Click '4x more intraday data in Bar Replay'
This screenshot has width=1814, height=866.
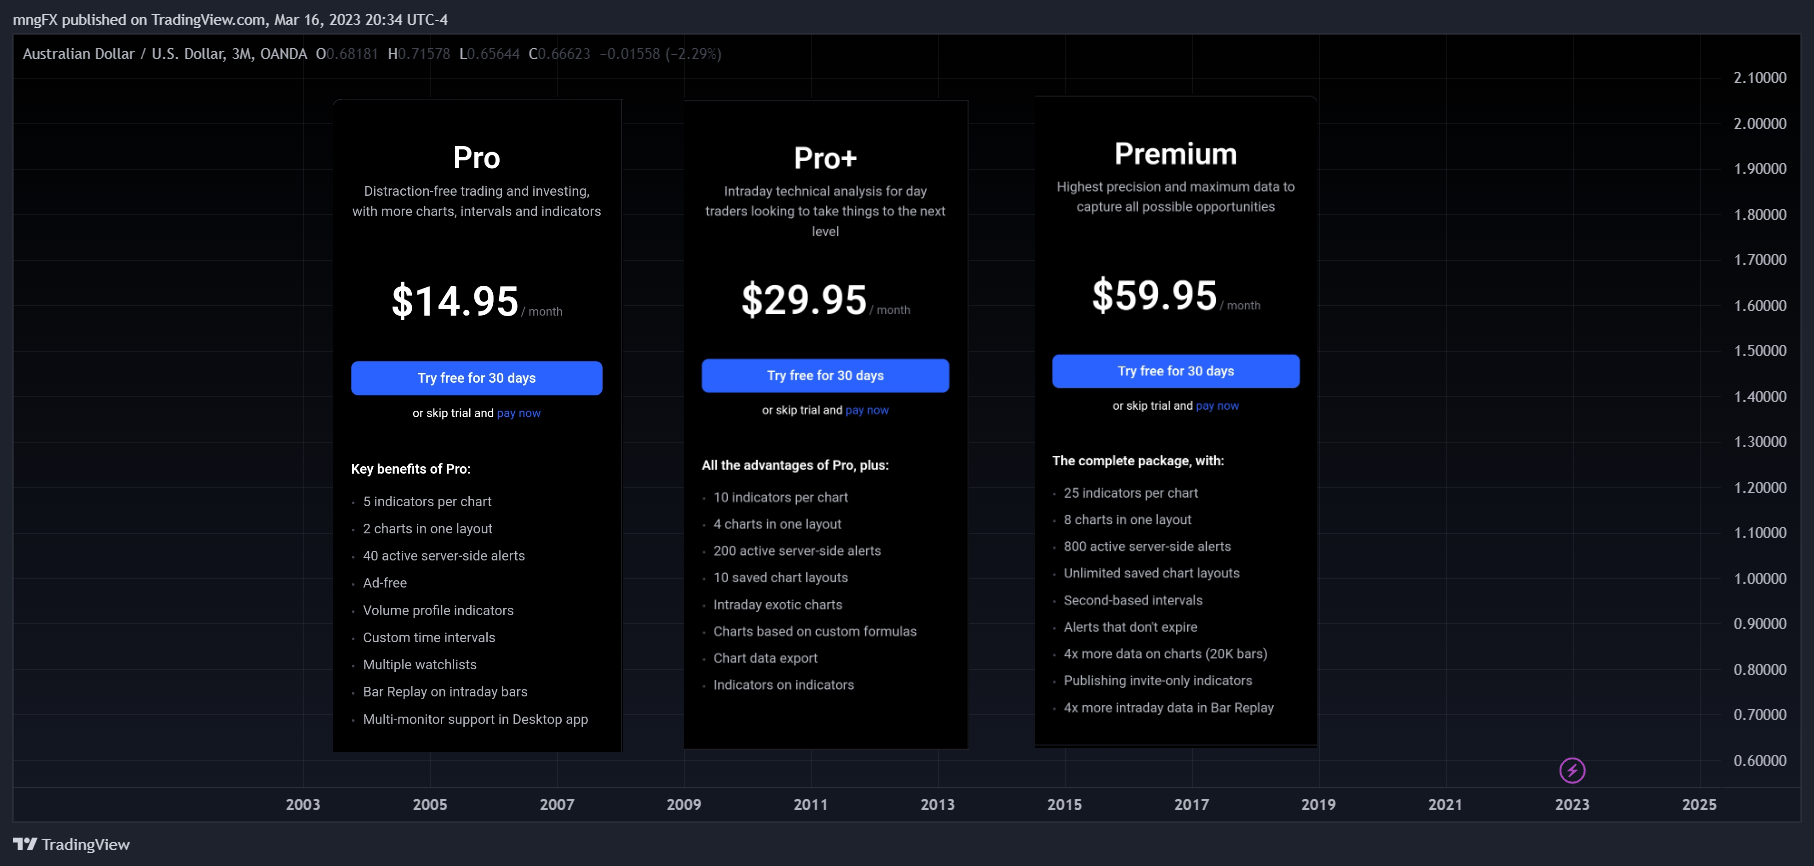[1169, 708]
